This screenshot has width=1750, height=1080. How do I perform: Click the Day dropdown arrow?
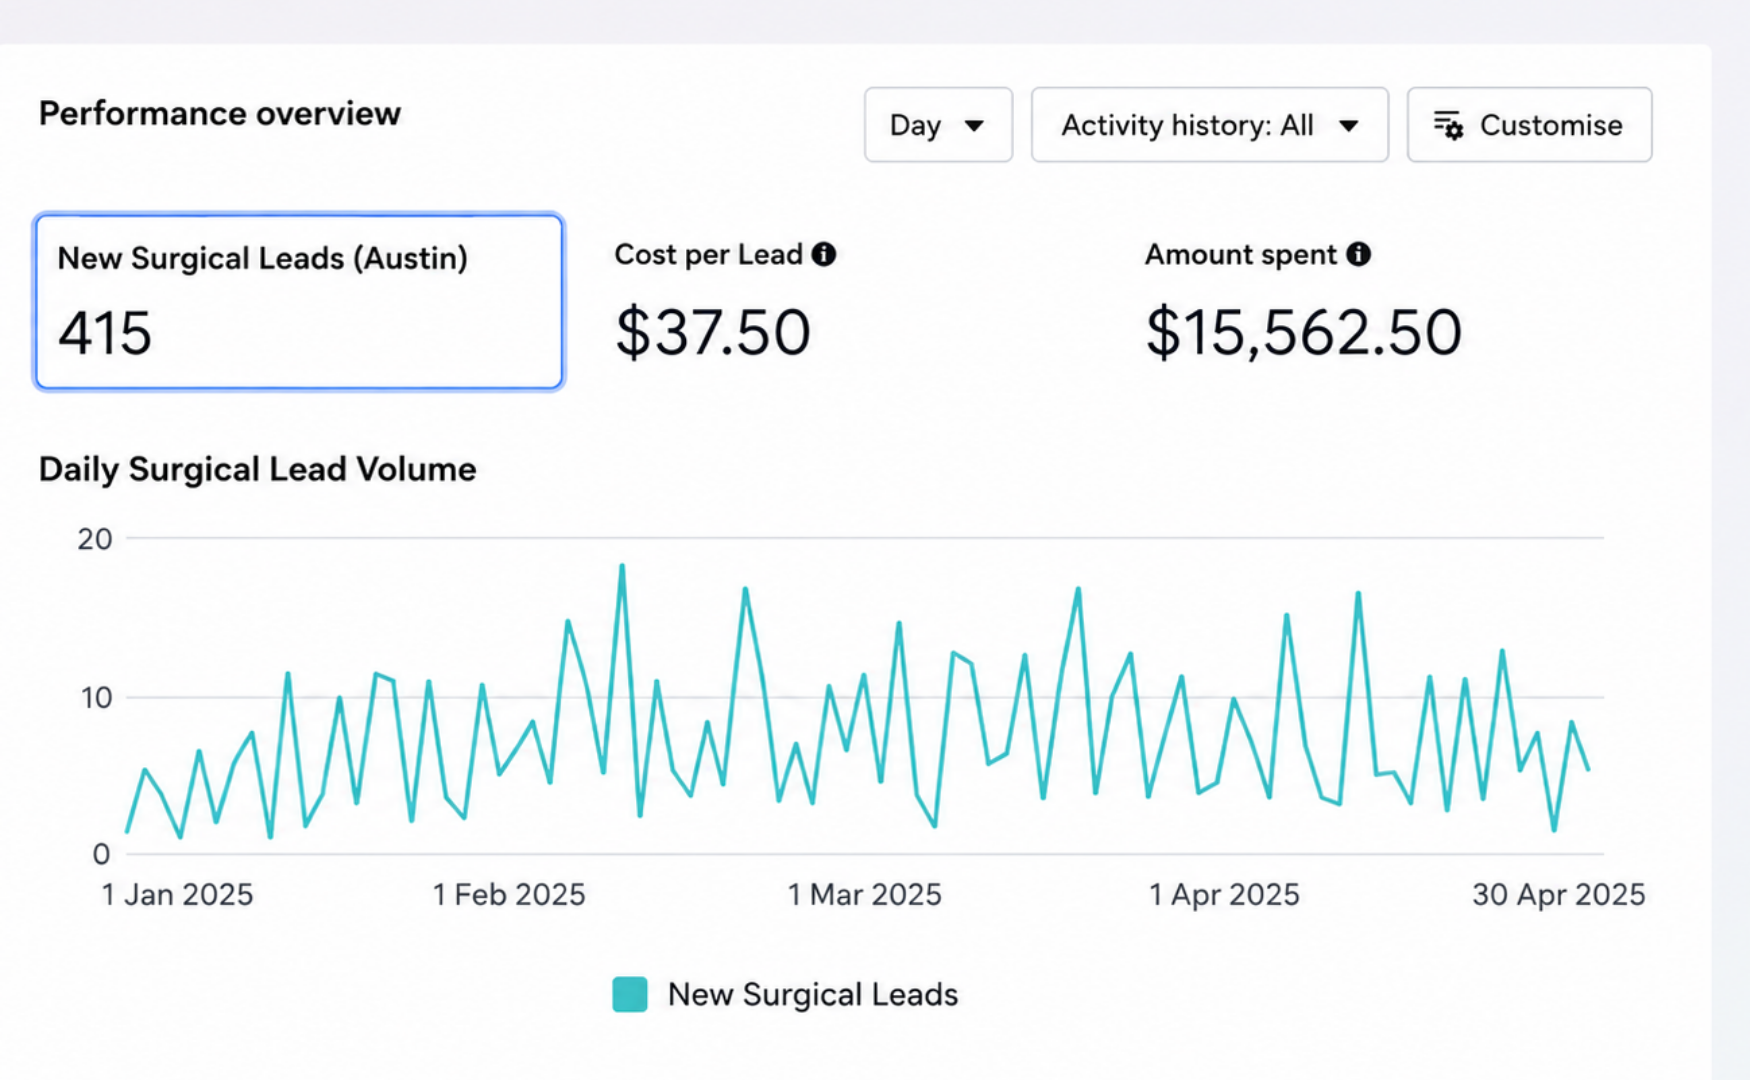(974, 126)
